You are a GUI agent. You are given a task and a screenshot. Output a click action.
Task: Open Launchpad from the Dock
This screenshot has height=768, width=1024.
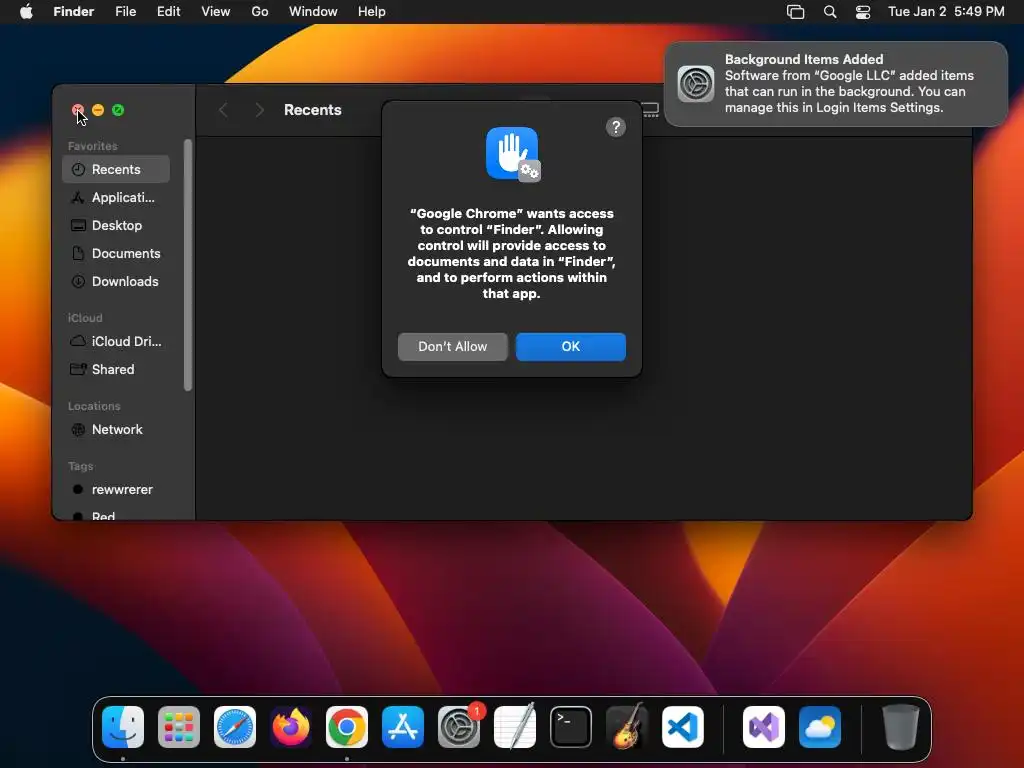pos(179,727)
